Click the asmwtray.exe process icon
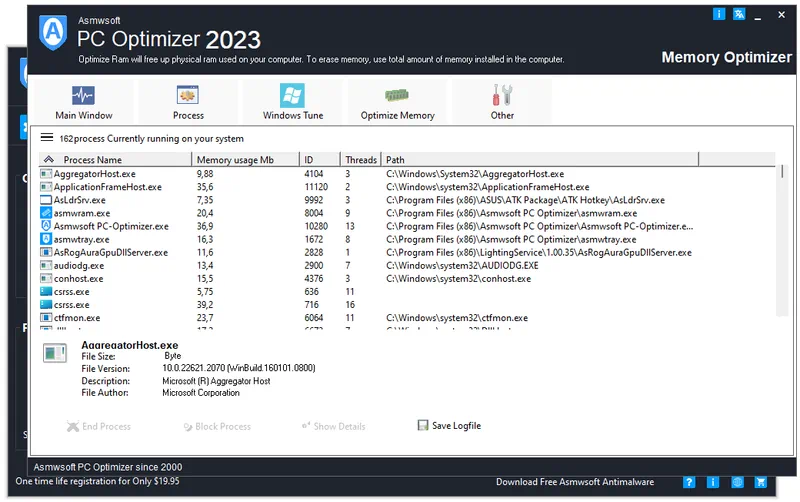The image size is (800, 502). pyautogui.click(x=46, y=239)
